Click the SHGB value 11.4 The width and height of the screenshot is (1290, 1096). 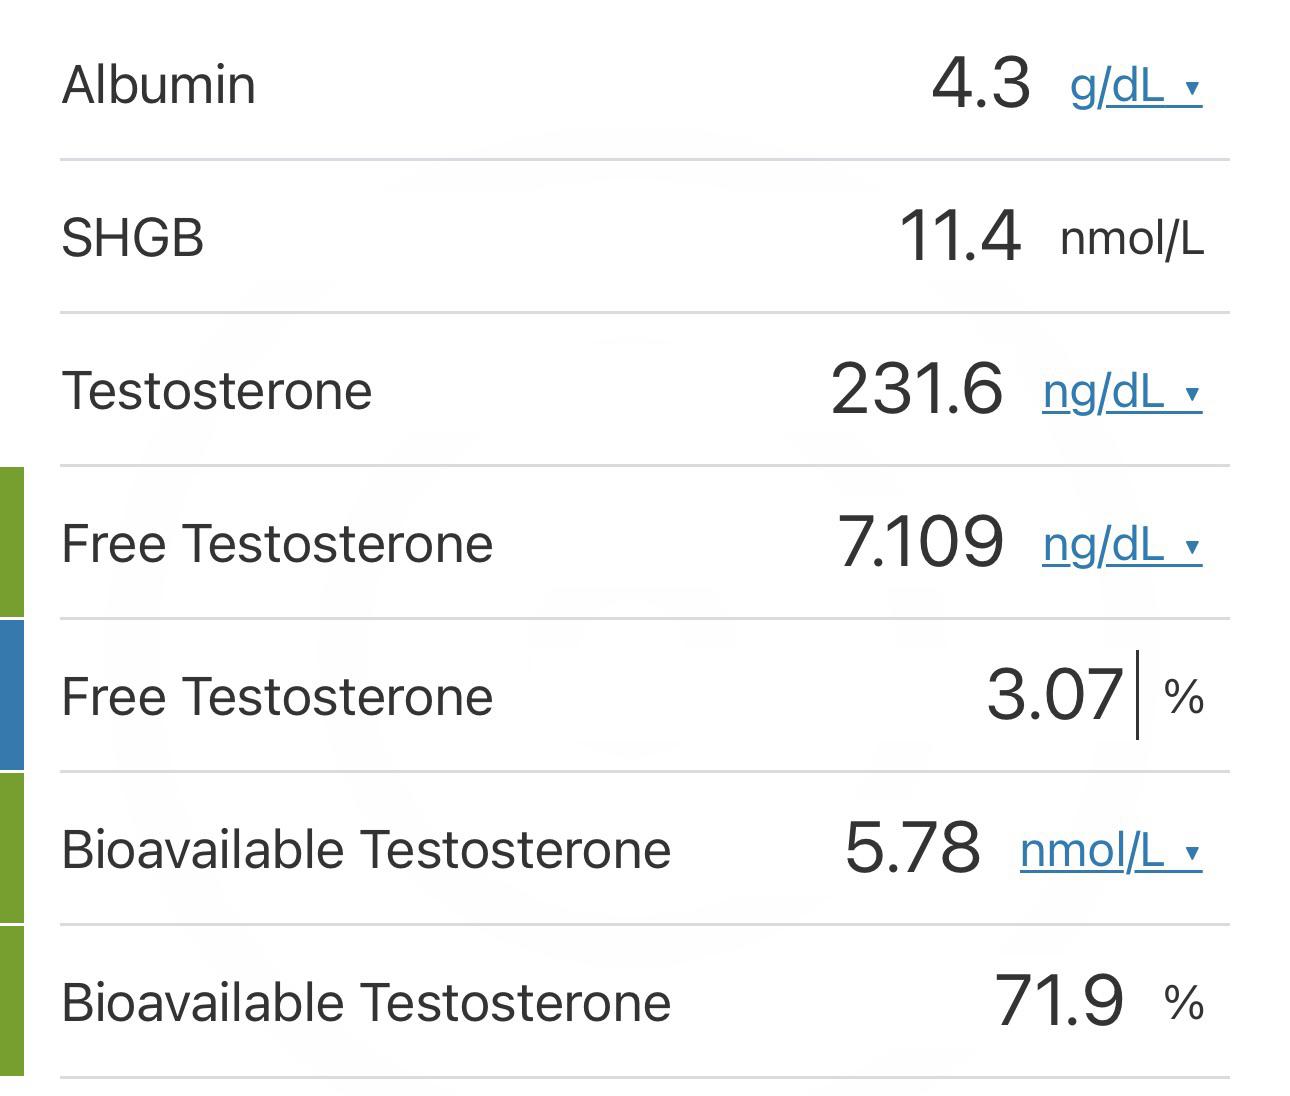(x=963, y=237)
